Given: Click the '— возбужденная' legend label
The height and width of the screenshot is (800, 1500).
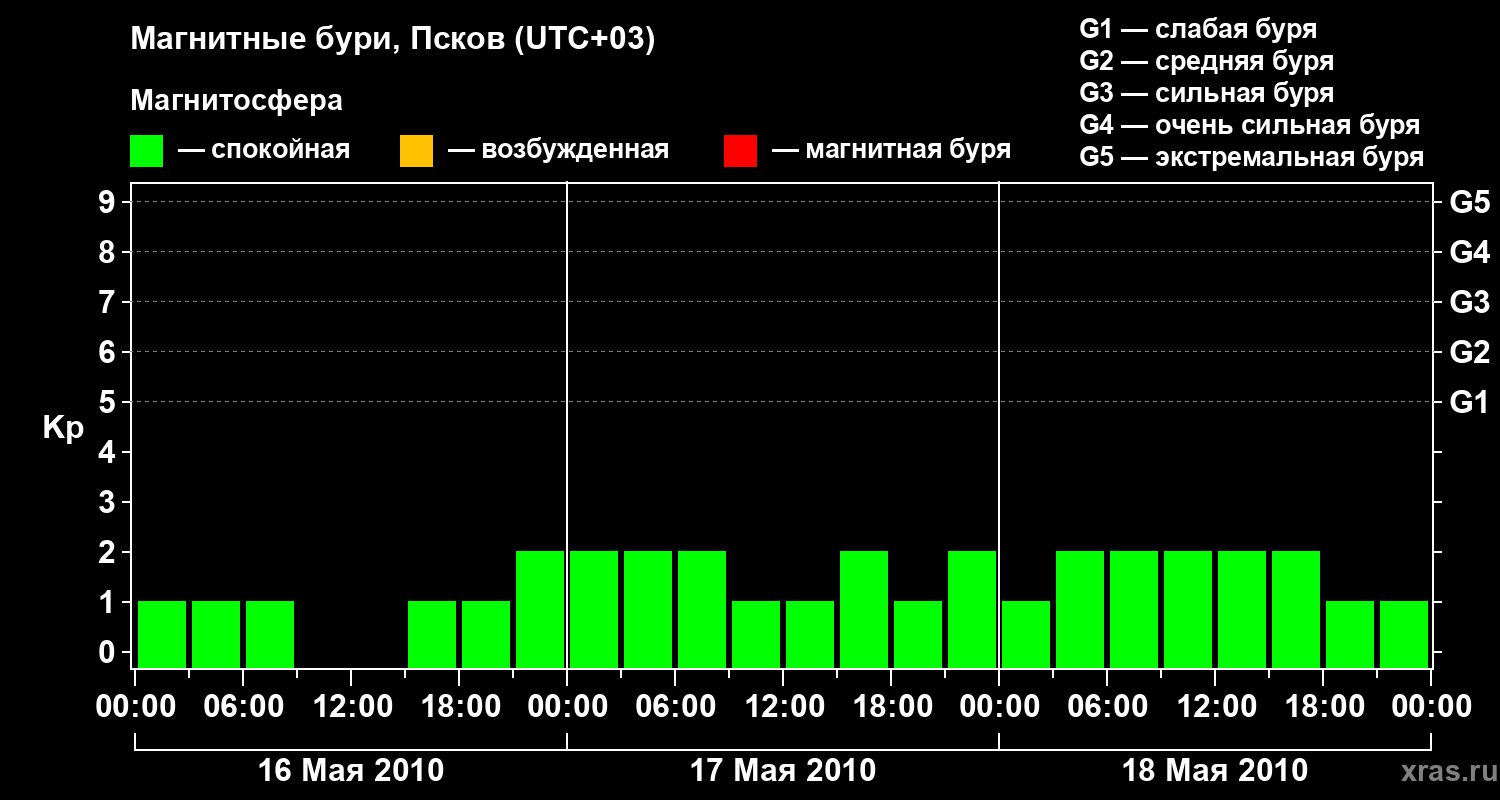Looking at the screenshot, I should (559, 150).
